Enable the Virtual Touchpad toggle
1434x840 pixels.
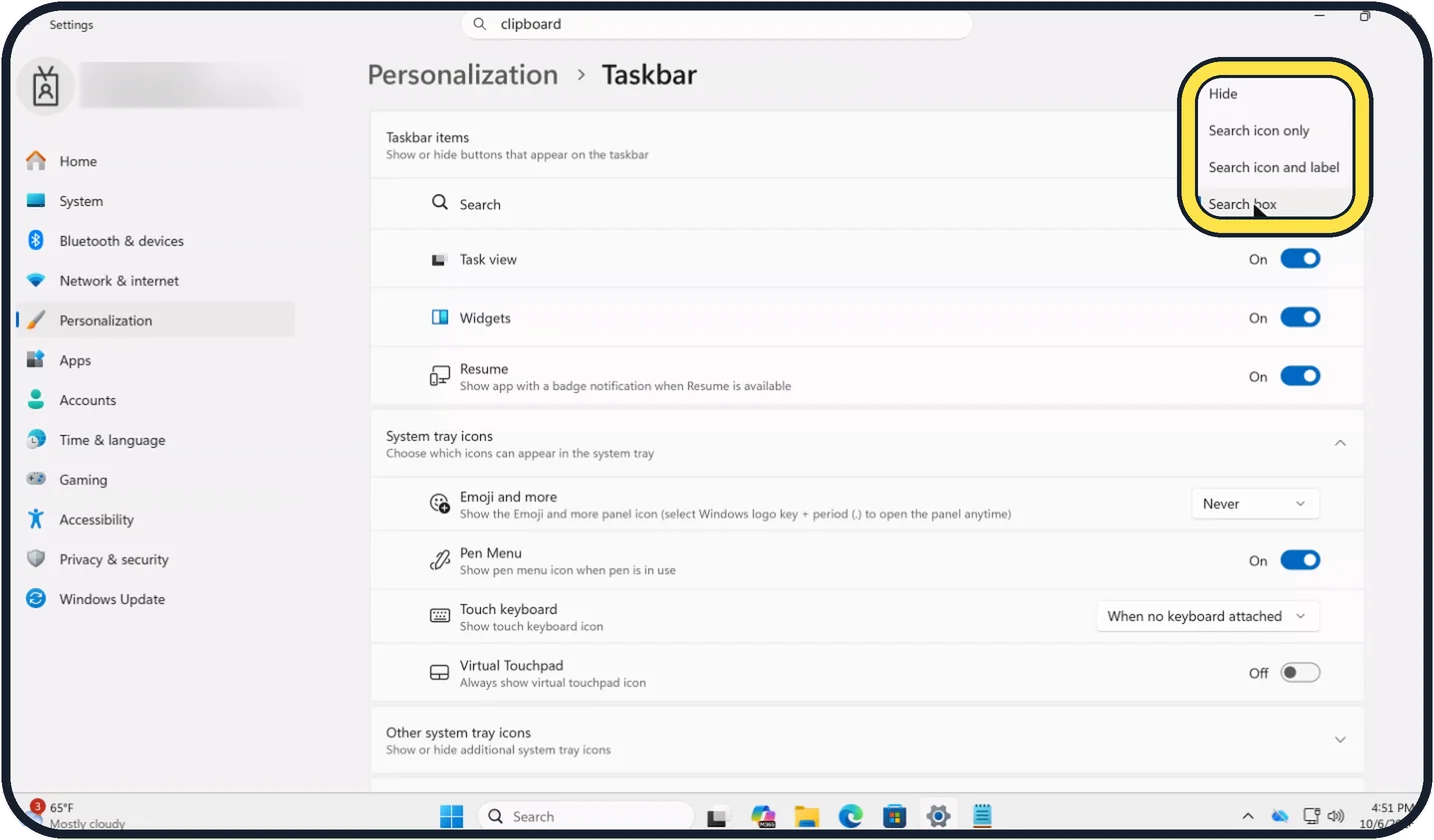pyautogui.click(x=1300, y=673)
